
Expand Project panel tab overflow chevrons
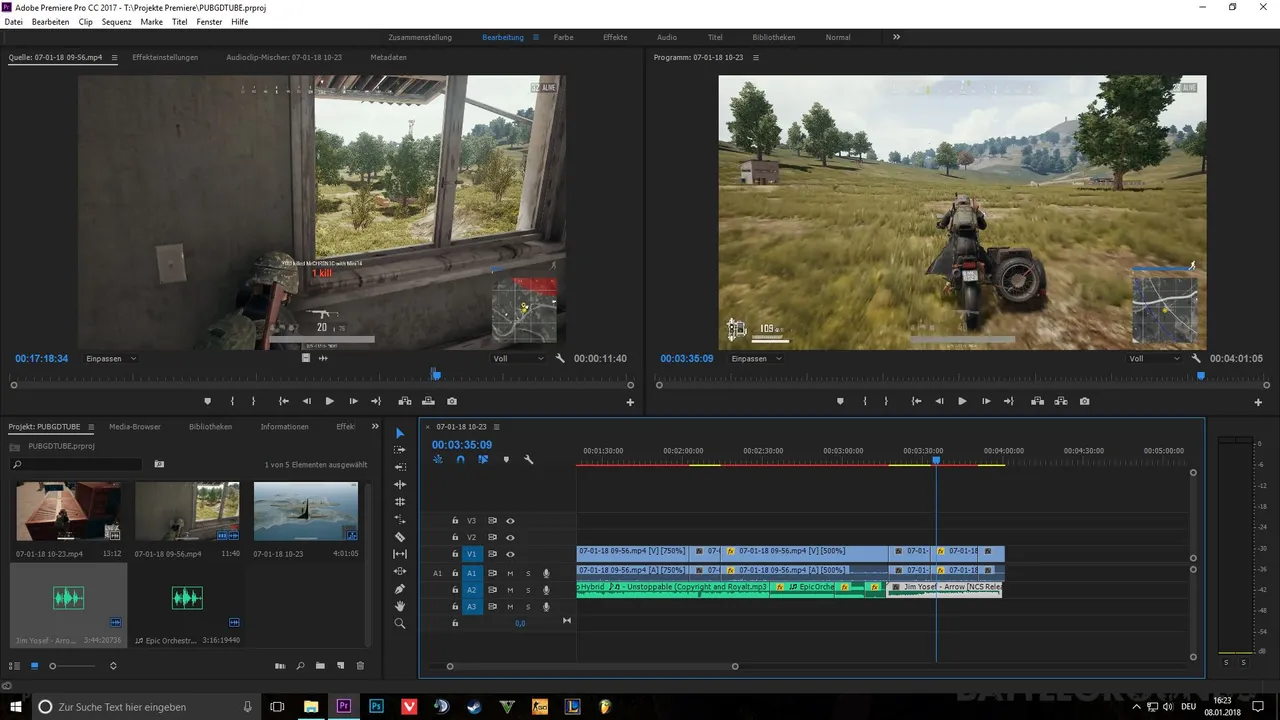(x=375, y=426)
